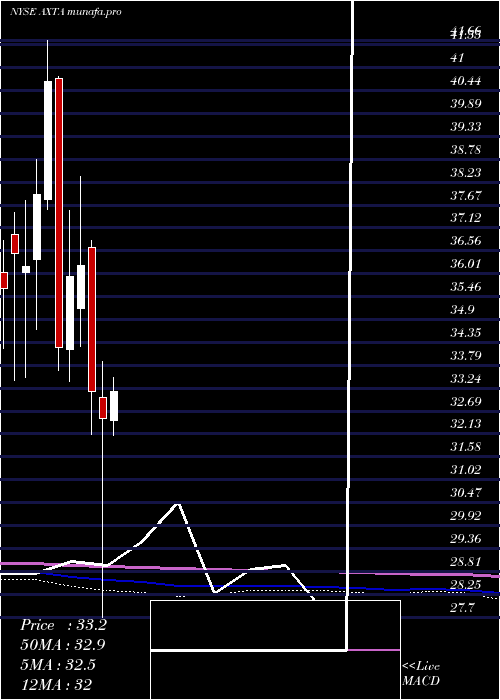The image size is (500, 700).
Task: Click the last white candlestick near 32.69
Action: 114,406
